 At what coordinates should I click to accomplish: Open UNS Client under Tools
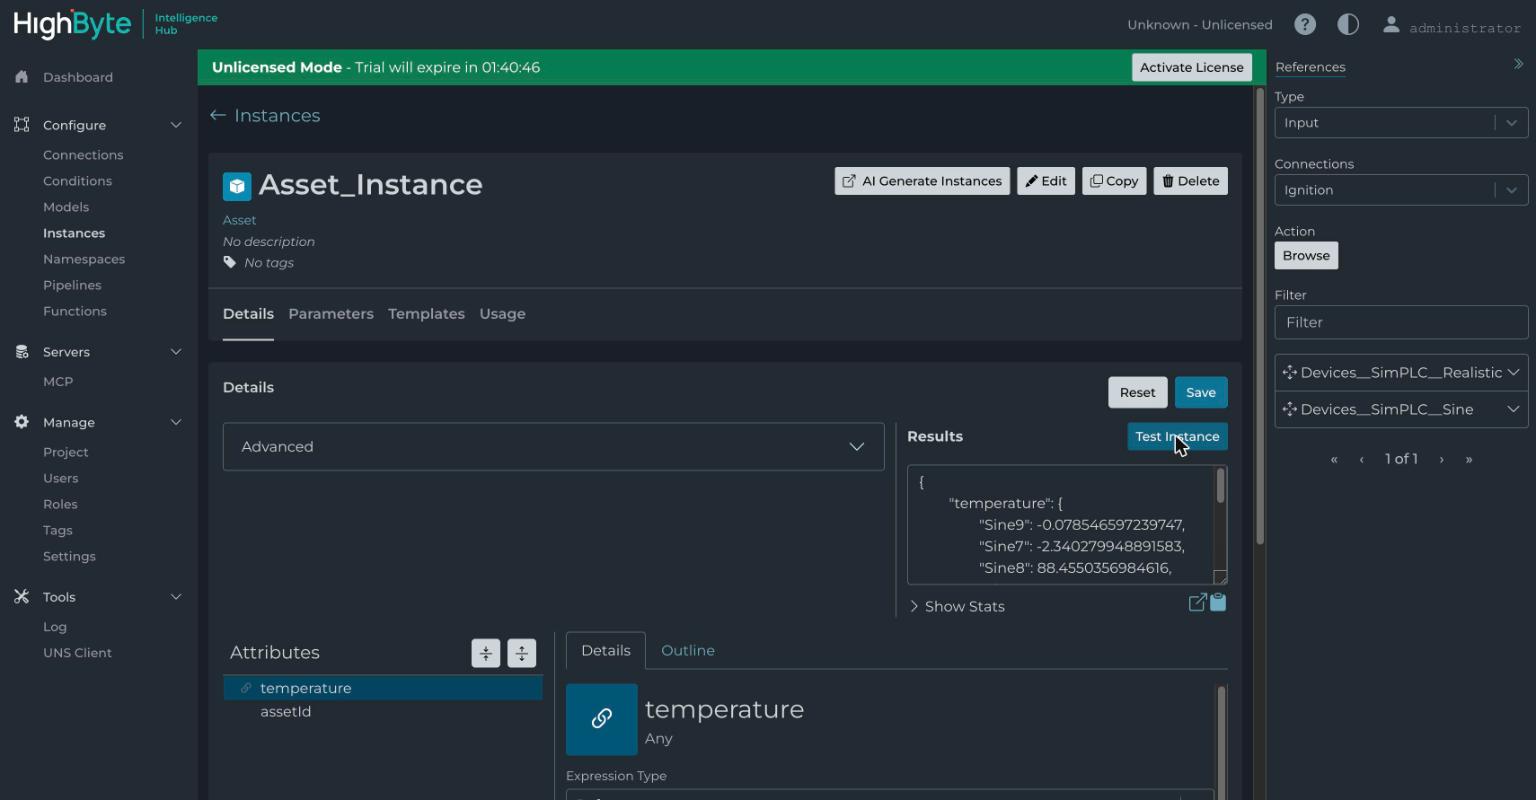pos(77,653)
